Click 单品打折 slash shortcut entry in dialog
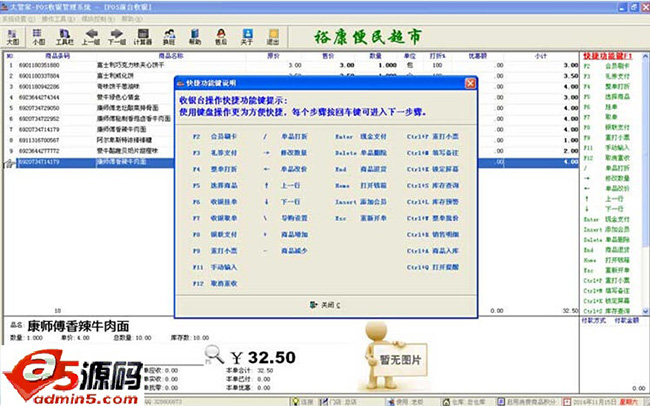This screenshot has height=406, width=650. [x=286, y=136]
